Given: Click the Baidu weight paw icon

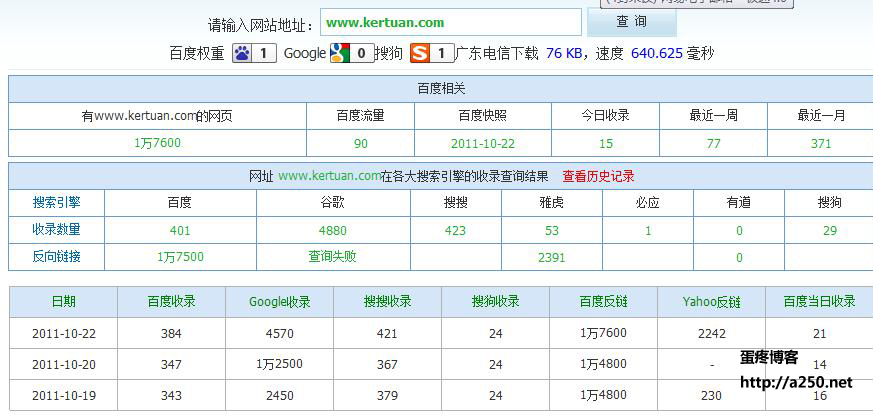Looking at the screenshot, I should [242, 53].
